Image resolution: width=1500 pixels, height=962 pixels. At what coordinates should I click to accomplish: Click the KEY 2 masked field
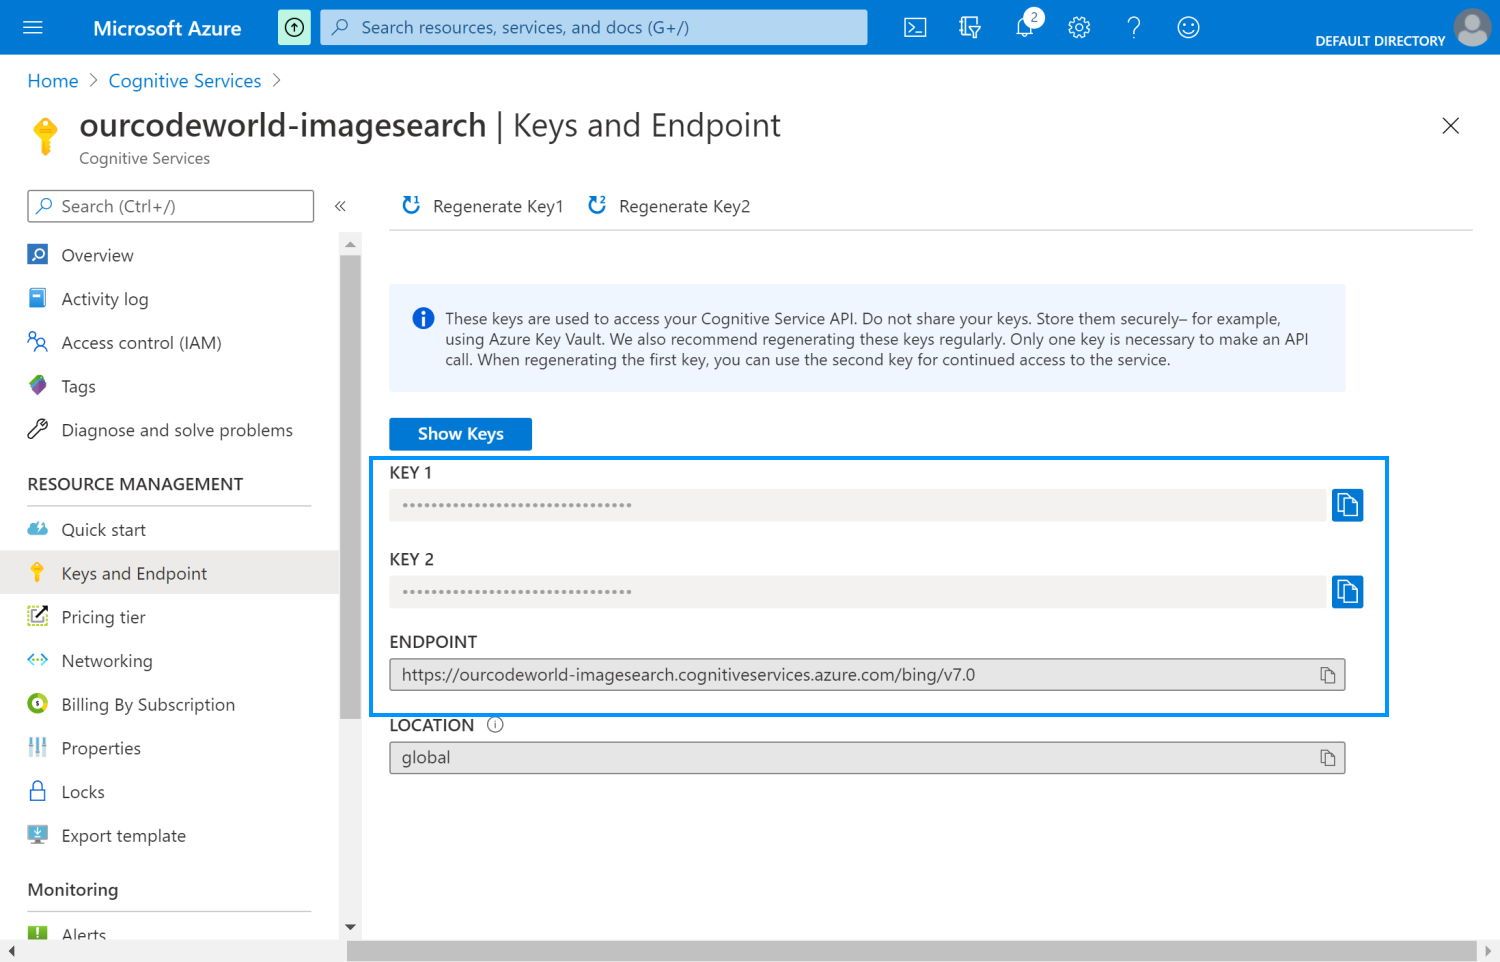tap(858, 592)
